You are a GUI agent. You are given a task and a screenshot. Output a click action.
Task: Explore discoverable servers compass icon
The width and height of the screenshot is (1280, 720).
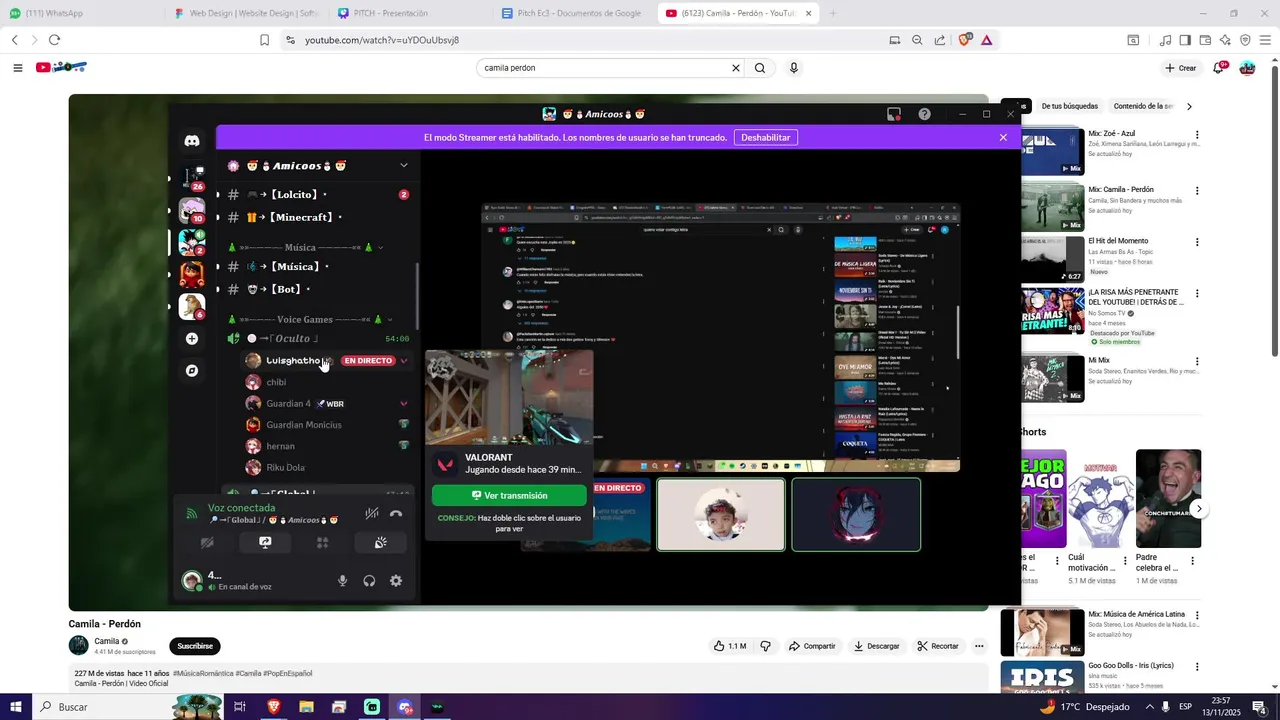(x=192, y=371)
